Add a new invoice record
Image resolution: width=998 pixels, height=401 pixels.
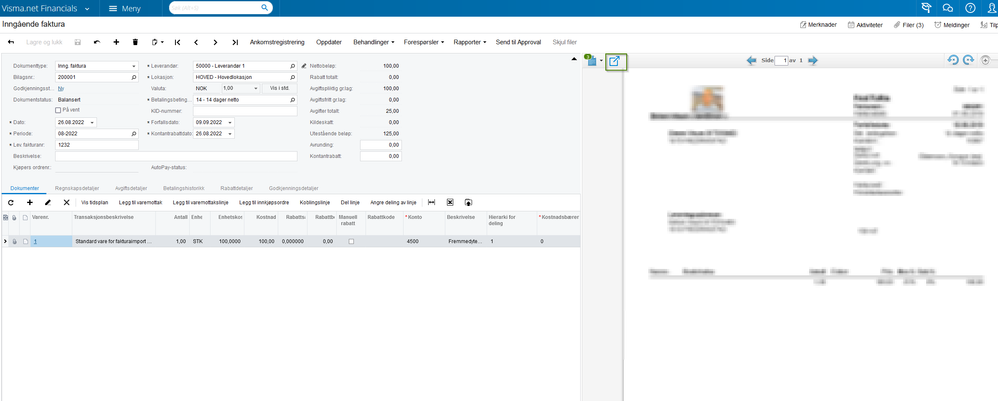(x=116, y=42)
